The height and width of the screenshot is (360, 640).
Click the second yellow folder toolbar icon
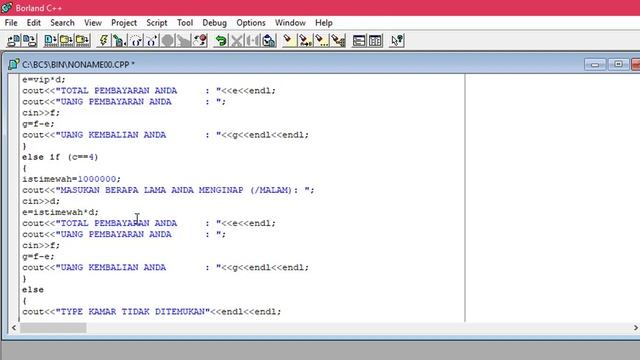pyautogui.click(x=82, y=40)
